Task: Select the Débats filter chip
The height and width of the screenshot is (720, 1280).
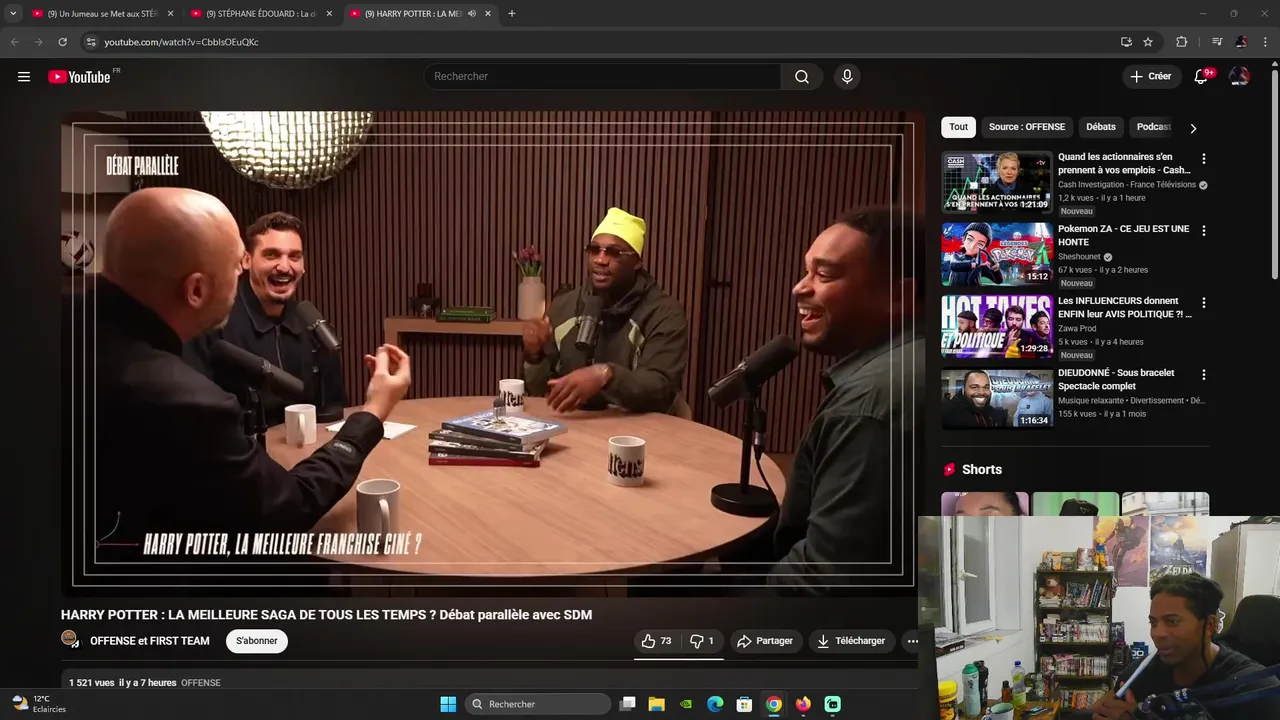Action: (x=1101, y=127)
